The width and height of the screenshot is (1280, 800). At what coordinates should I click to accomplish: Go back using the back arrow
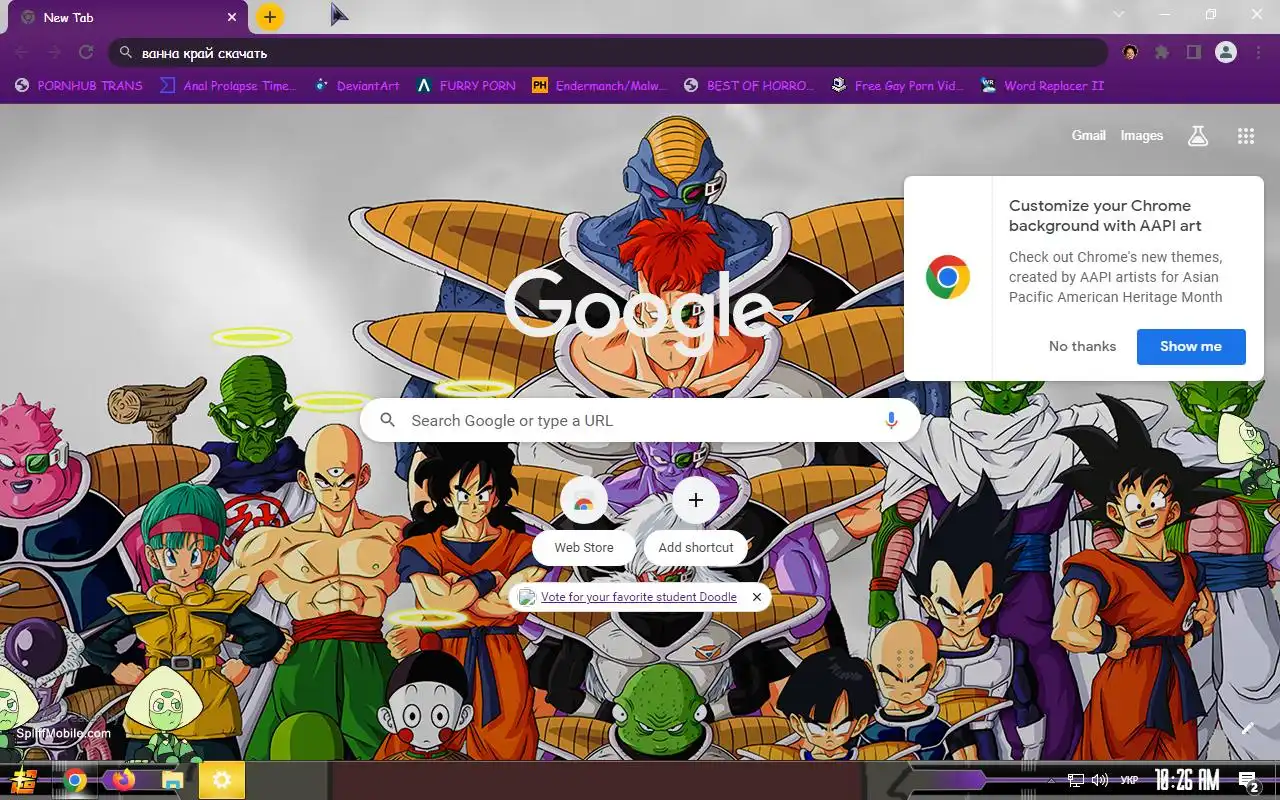pos(22,52)
